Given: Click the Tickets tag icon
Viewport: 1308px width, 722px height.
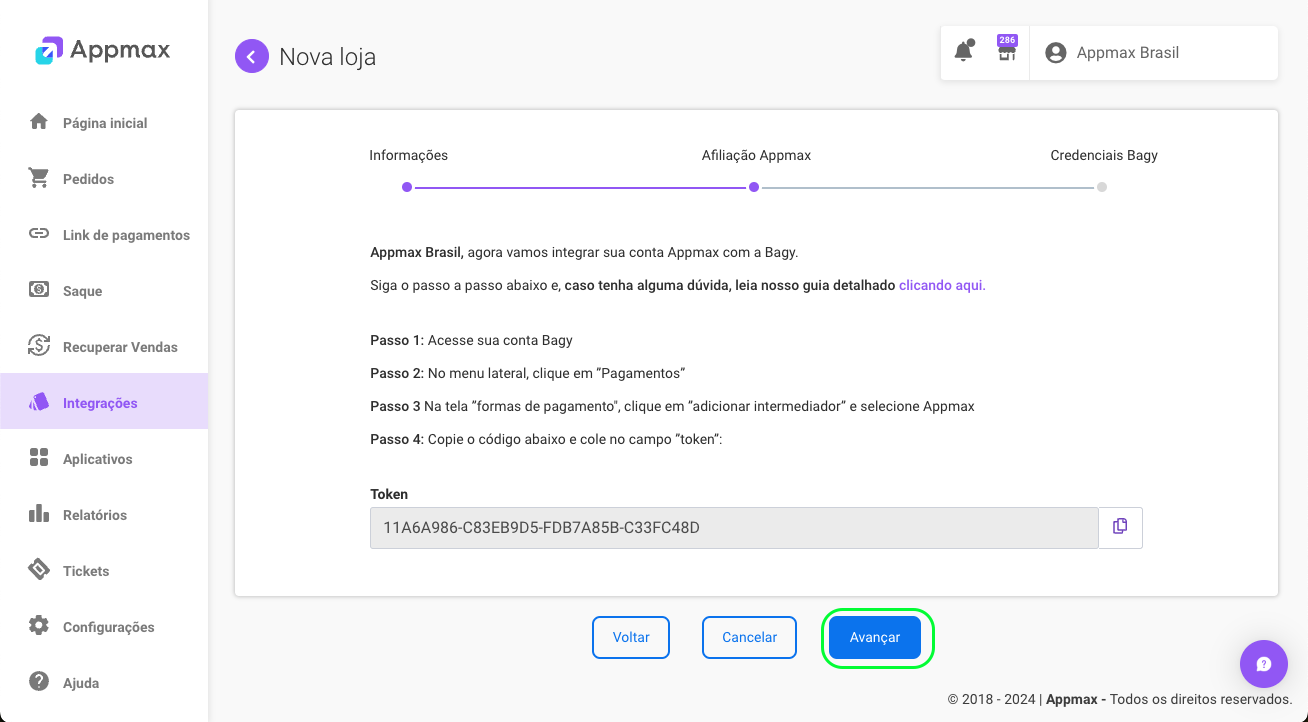Looking at the screenshot, I should pos(39,570).
